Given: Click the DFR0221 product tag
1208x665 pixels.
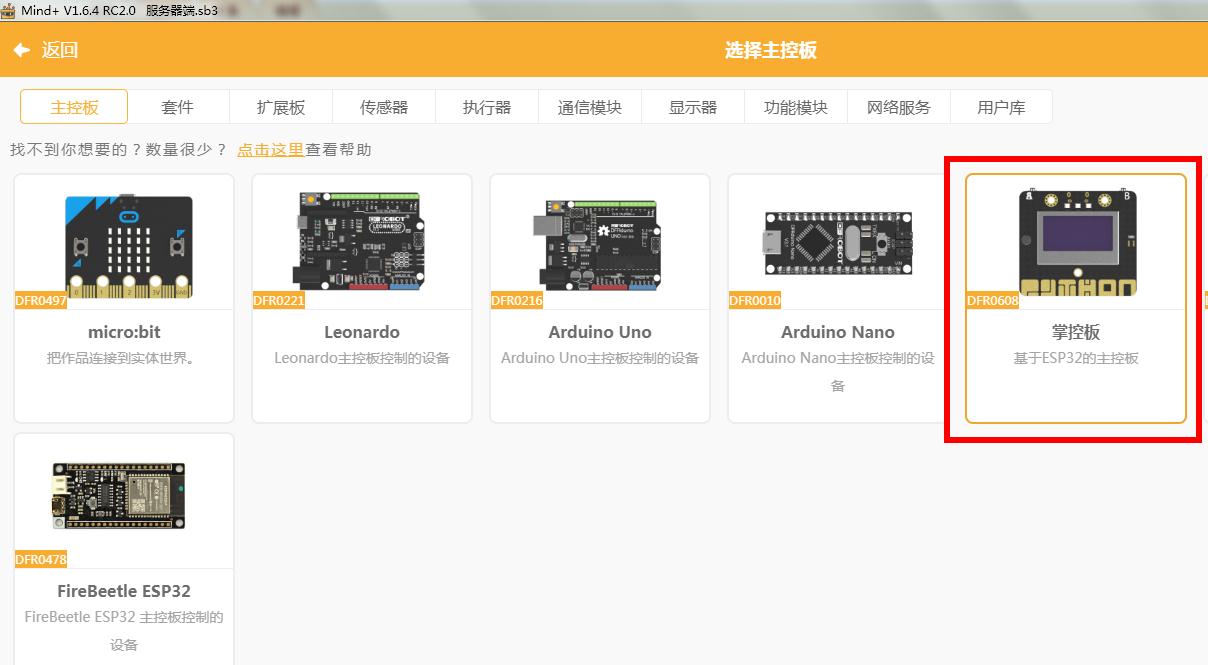Looking at the screenshot, I should pyautogui.click(x=279, y=301).
